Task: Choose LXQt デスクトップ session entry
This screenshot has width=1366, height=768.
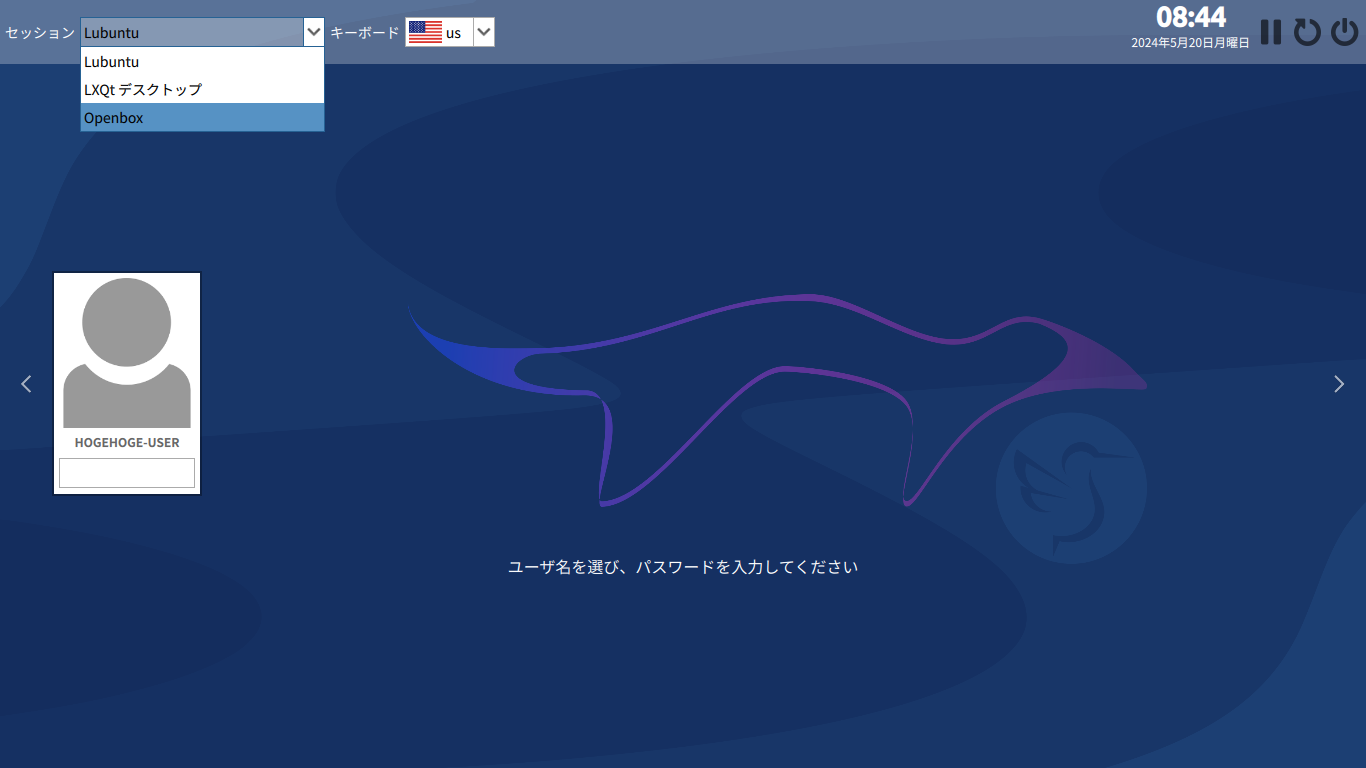Action: [203, 90]
